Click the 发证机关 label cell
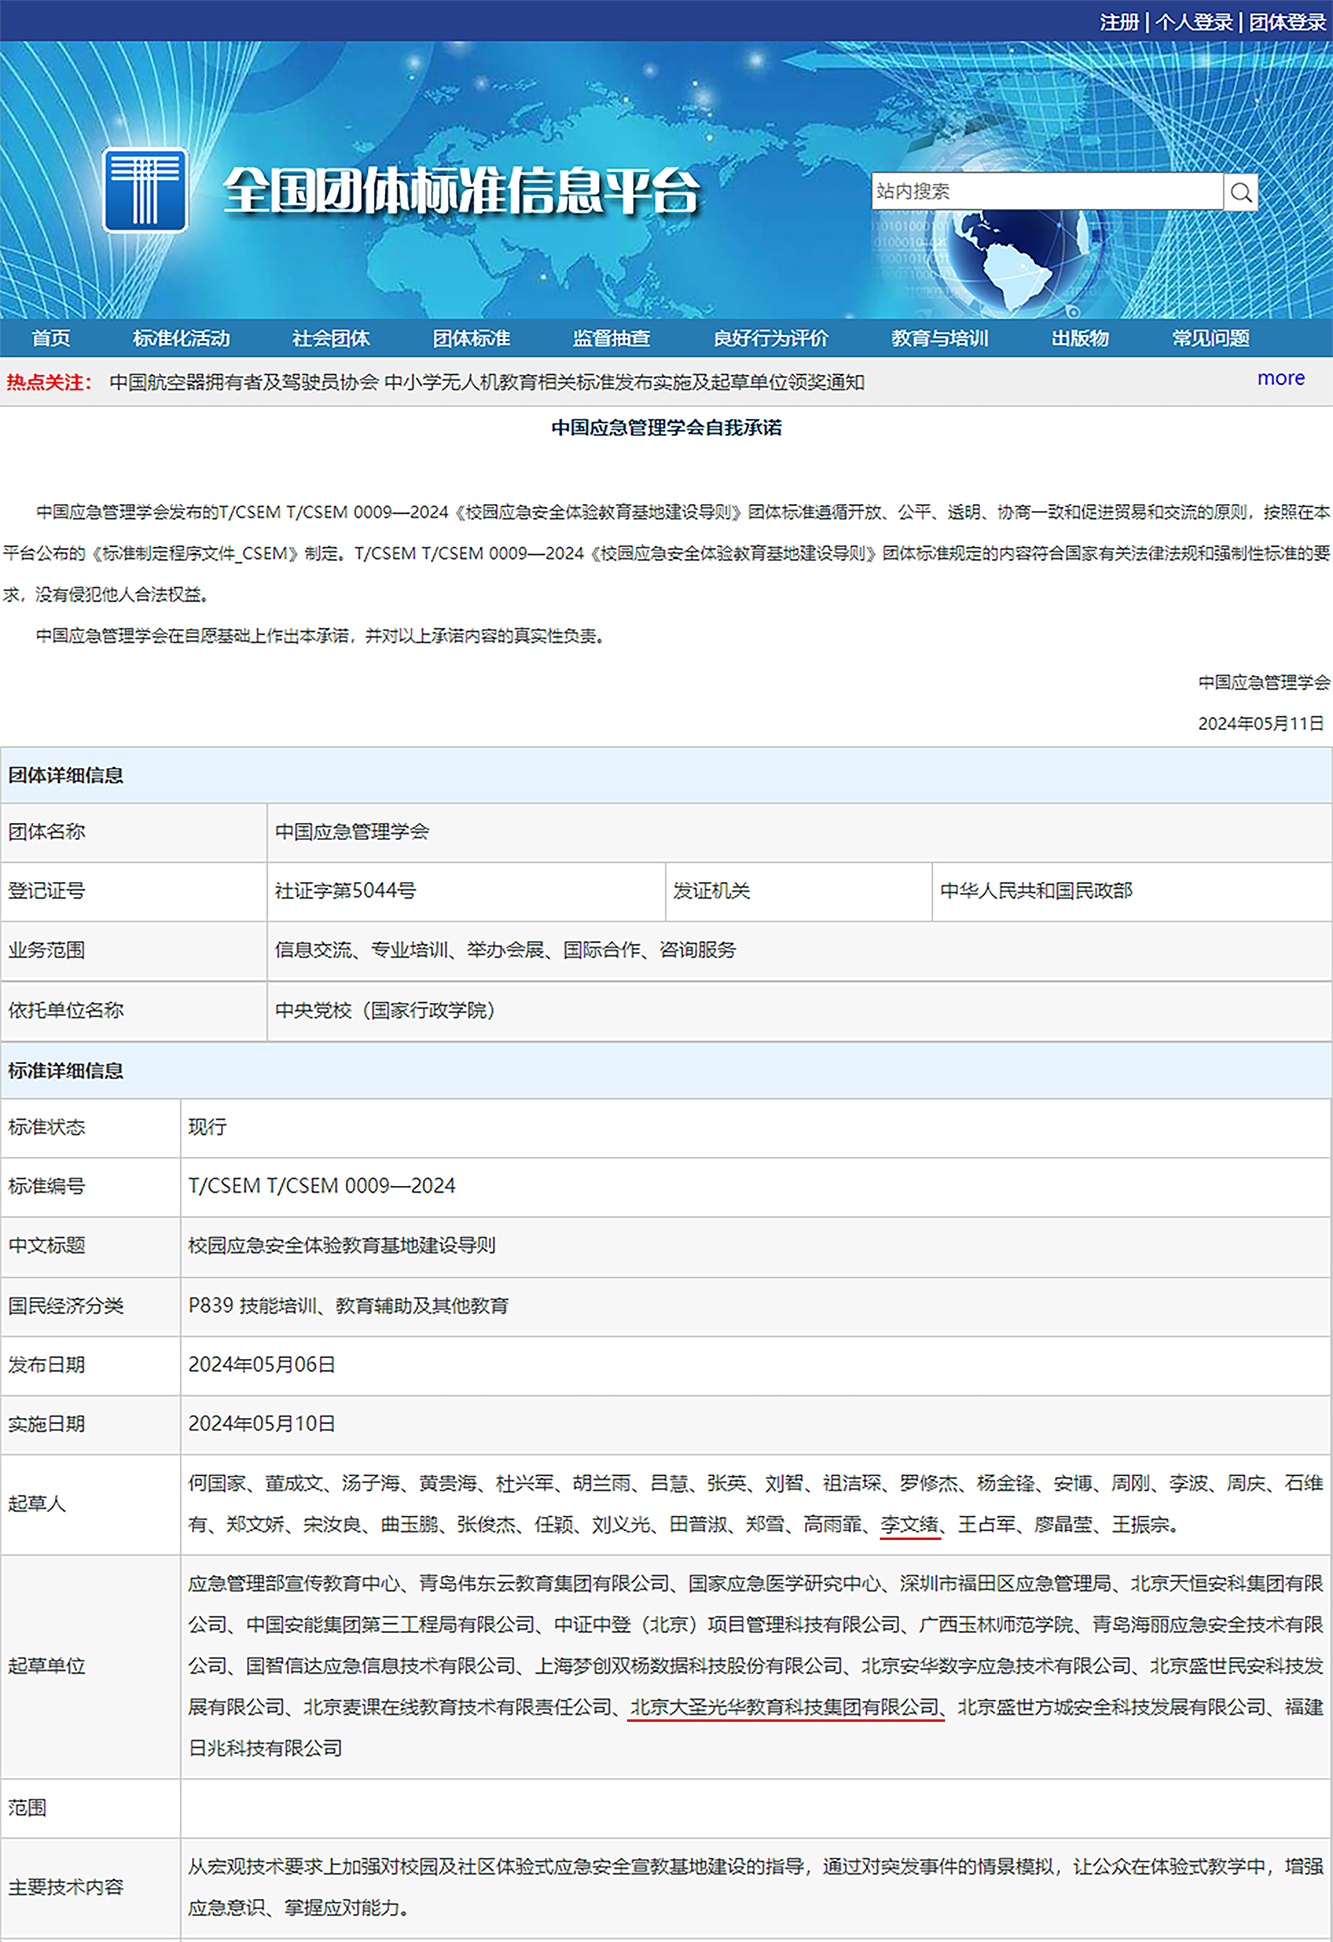 tap(799, 891)
